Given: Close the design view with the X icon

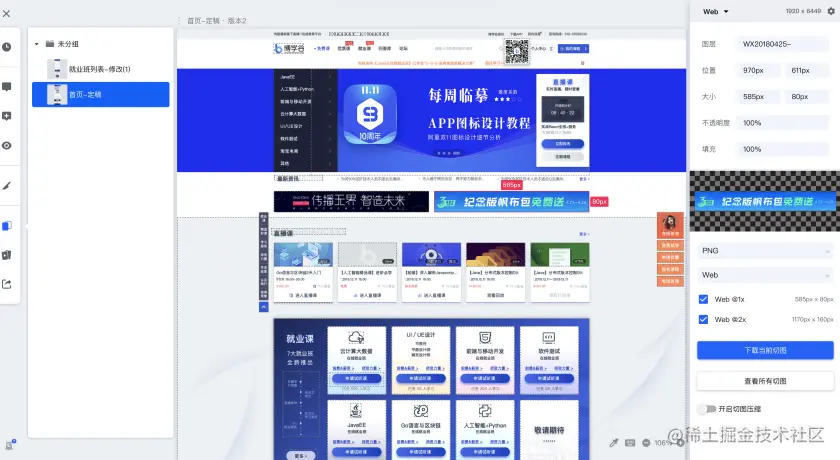Looking at the screenshot, I should point(6,13).
